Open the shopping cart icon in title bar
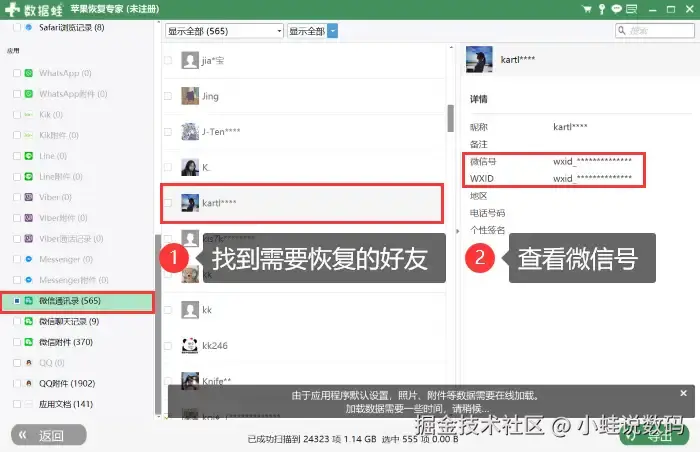Viewport: 700px width, 452px height. [587, 9]
